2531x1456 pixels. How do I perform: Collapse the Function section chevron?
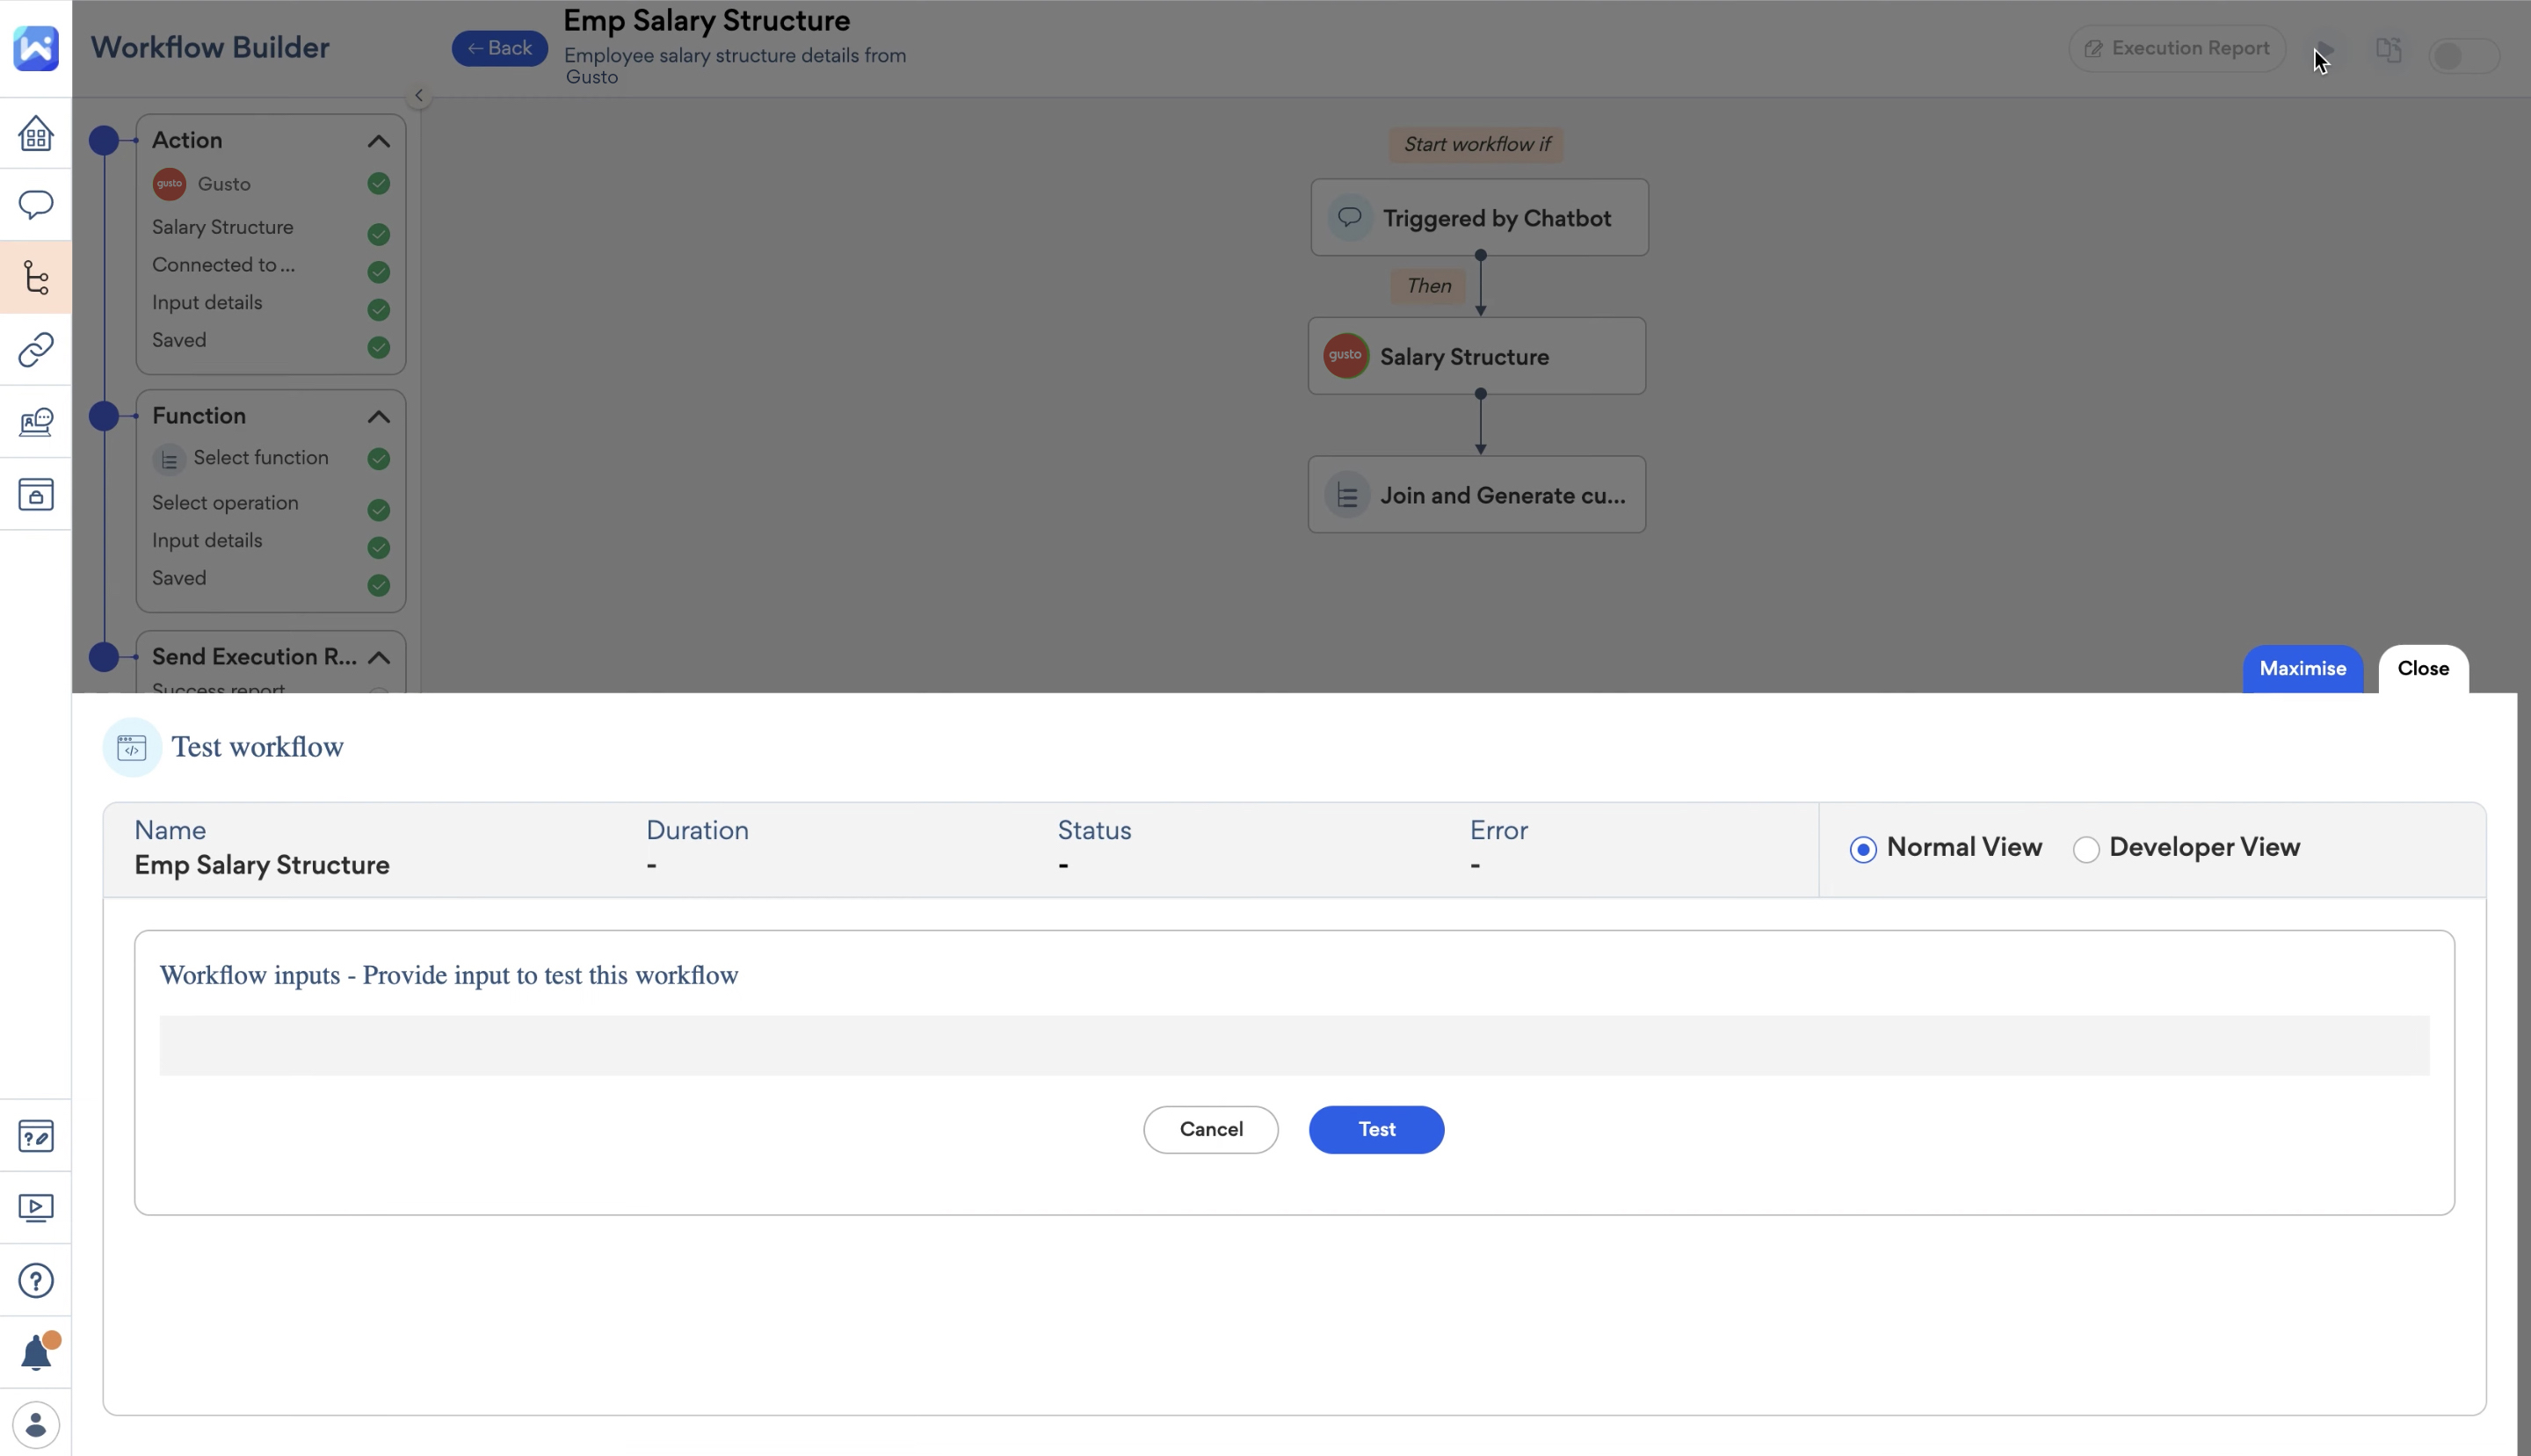[x=378, y=416]
